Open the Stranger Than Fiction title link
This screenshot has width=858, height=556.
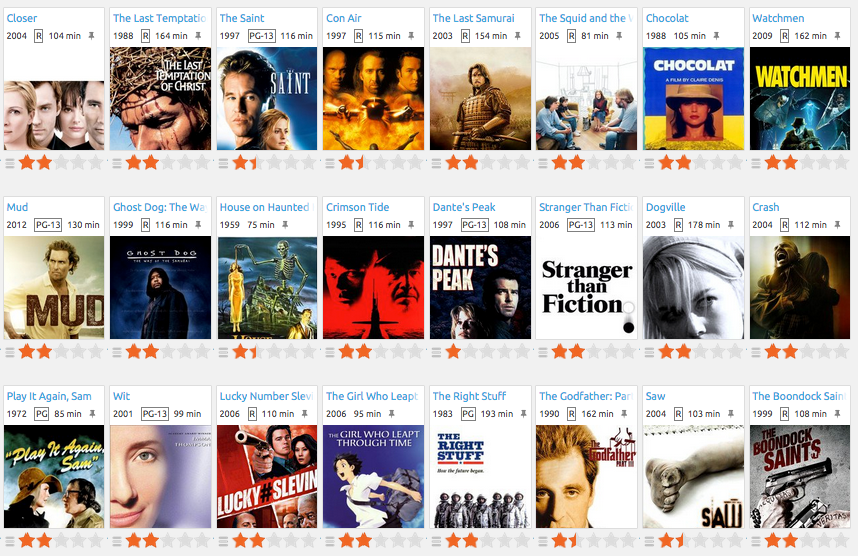point(585,207)
